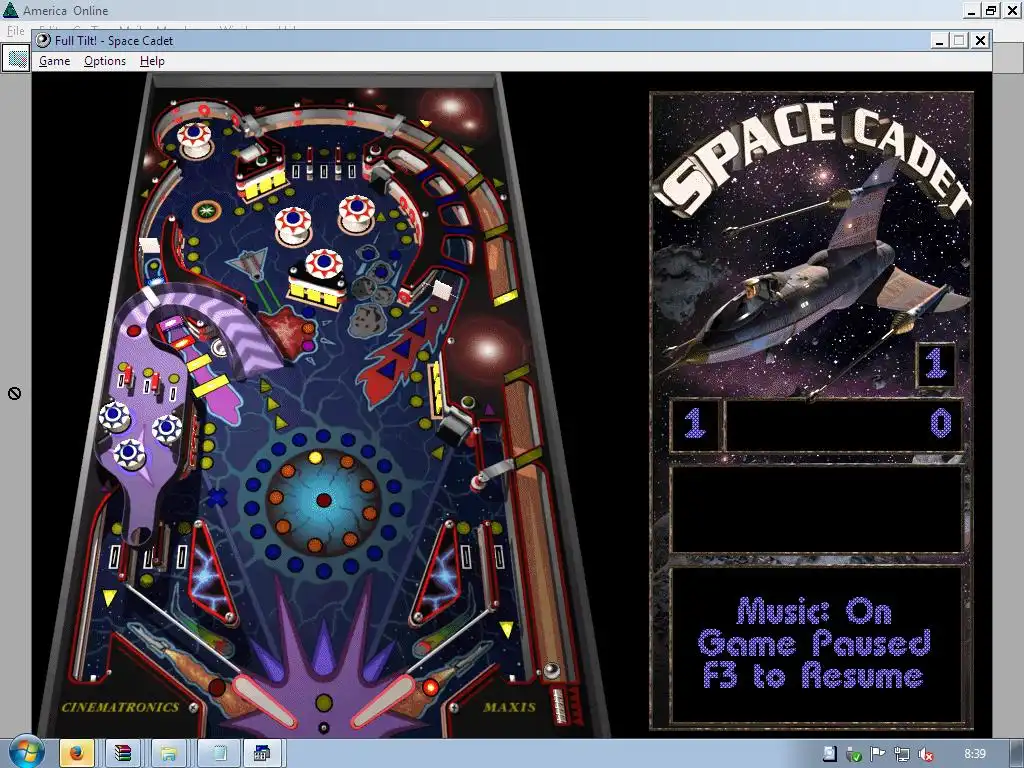Click the network tray icon

tap(902, 755)
